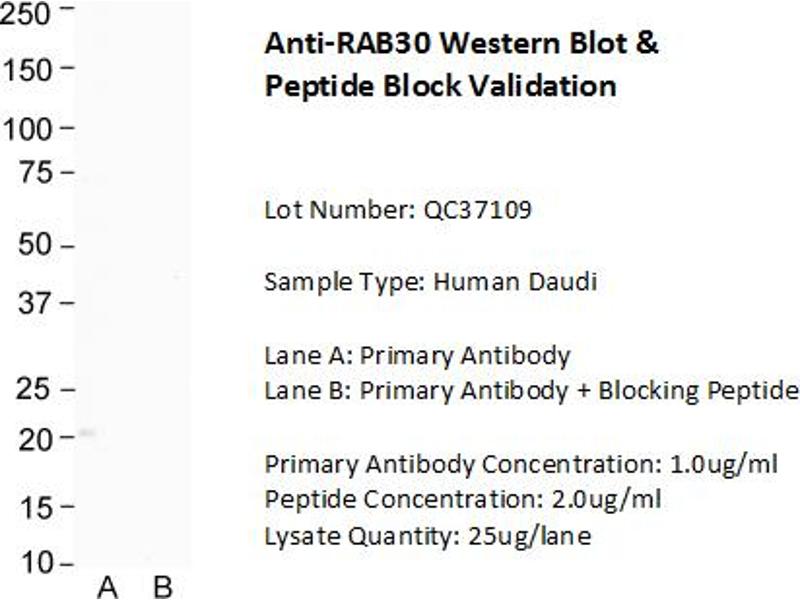
Task: Select the Lane A: Primary Antibody description
Action: pyautogui.click(x=417, y=355)
